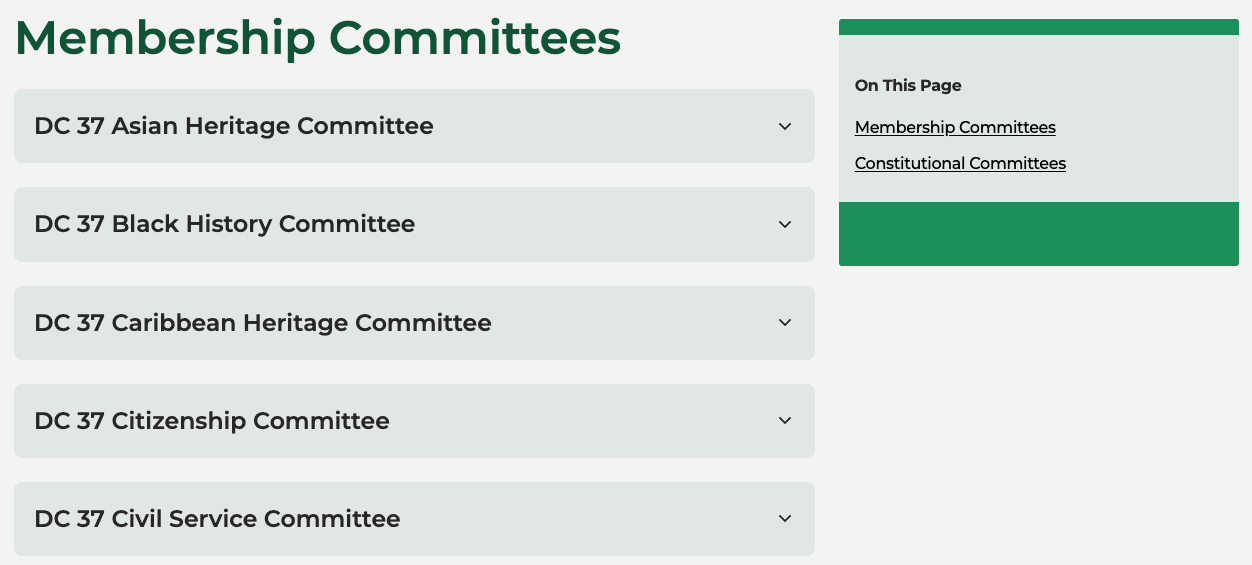The image size is (1252, 565).
Task: Expand the DC 37 Citizenship Committee title
Action: (x=212, y=421)
